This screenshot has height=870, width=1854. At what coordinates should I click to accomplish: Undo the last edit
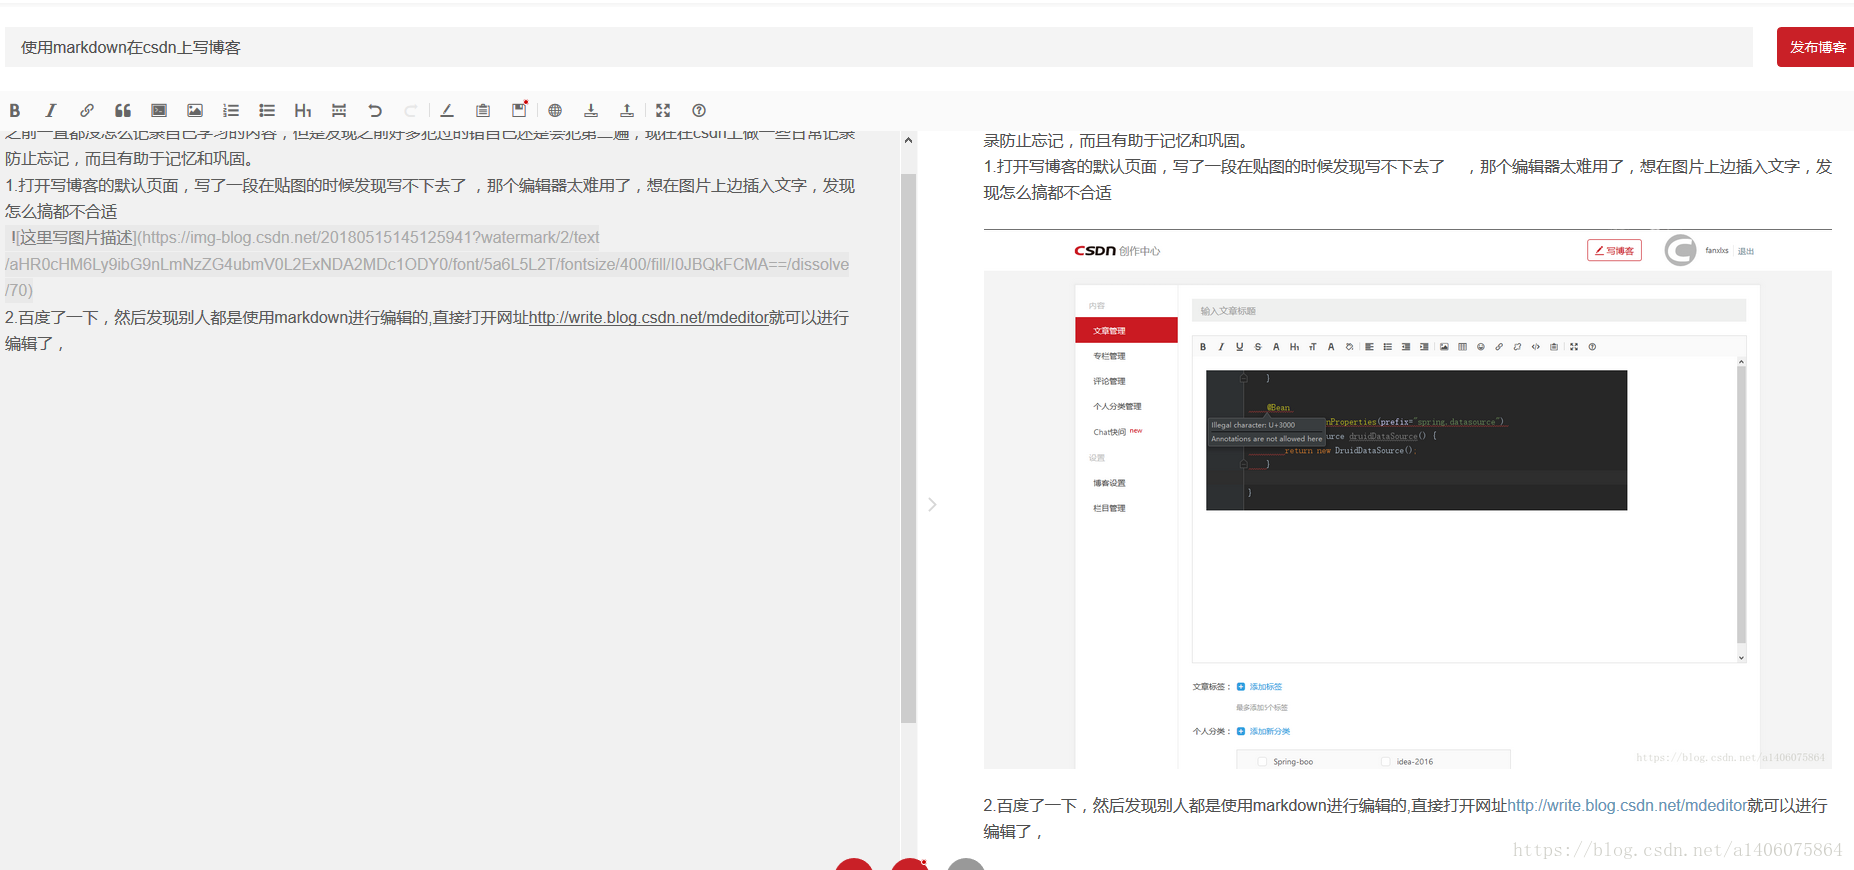(x=375, y=111)
